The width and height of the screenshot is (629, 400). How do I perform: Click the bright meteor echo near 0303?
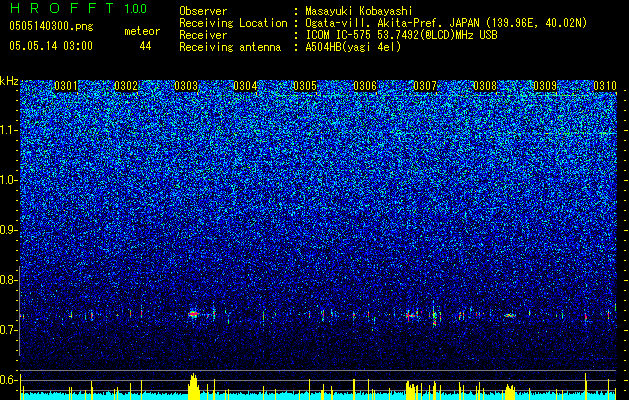pyautogui.click(x=193, y=314)
